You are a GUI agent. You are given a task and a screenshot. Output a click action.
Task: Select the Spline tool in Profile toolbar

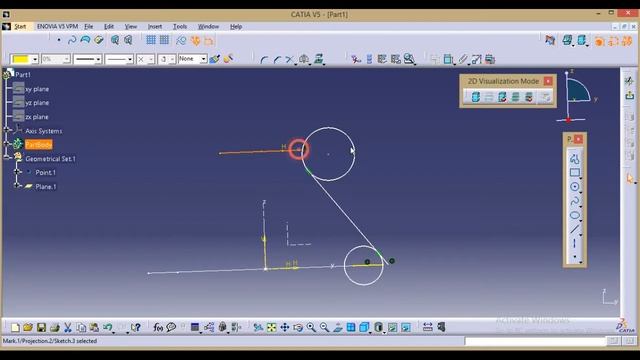point(574,201)
